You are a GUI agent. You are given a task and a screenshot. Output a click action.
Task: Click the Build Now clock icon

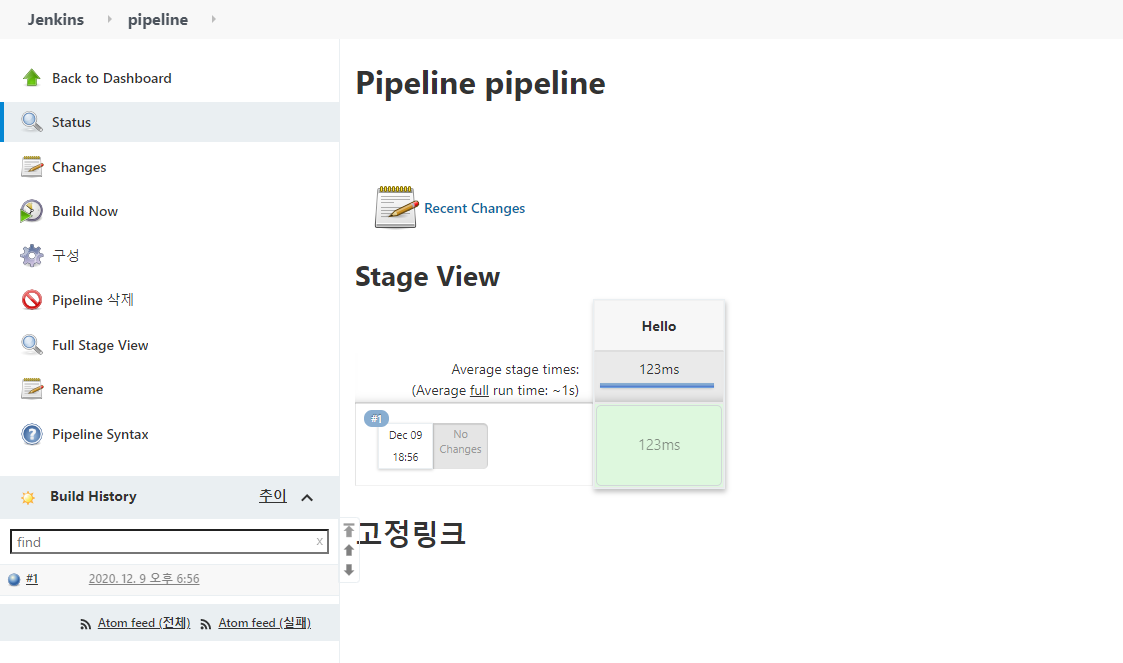[32, 211]
